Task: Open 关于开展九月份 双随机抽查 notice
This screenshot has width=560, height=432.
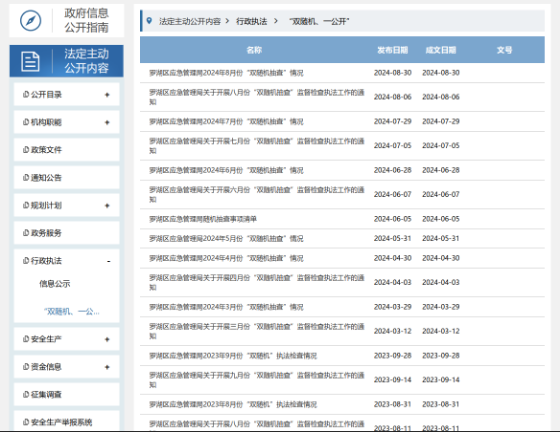Action: tap(257, 380)
